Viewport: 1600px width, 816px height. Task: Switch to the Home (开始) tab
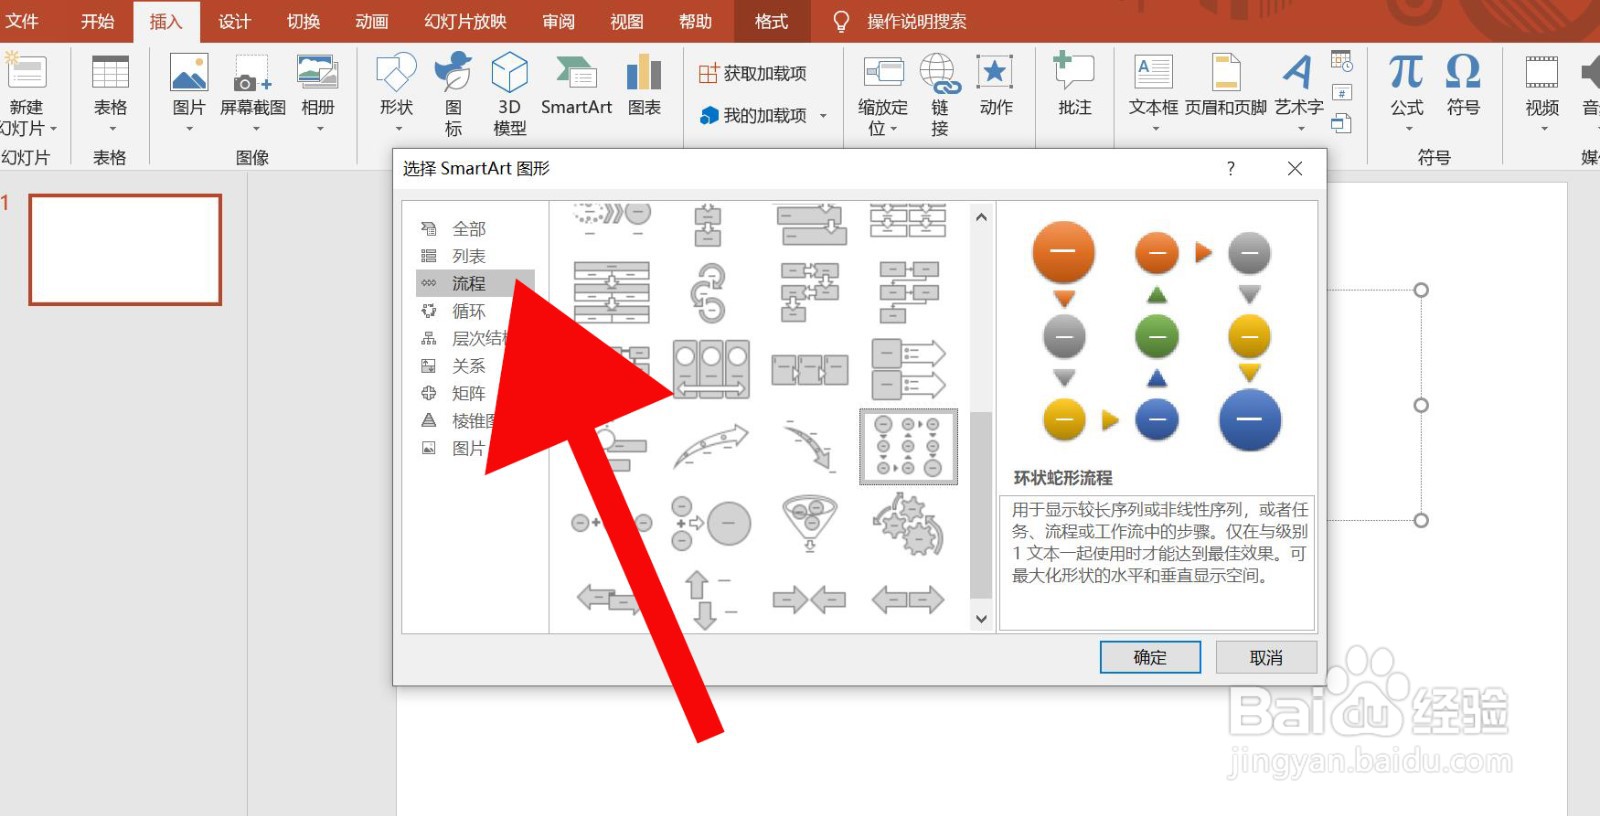point(97,21)
